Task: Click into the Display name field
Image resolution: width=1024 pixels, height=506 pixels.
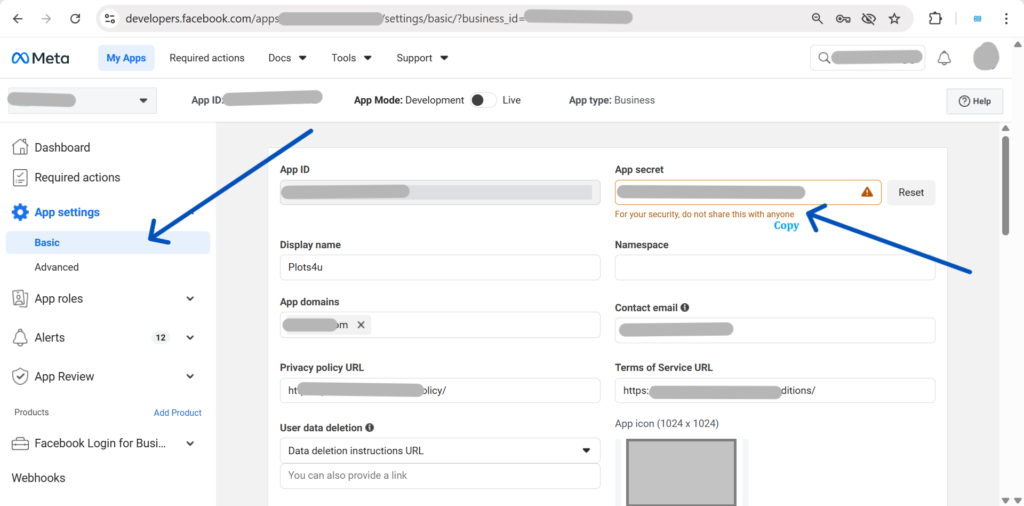Action: 440,267
